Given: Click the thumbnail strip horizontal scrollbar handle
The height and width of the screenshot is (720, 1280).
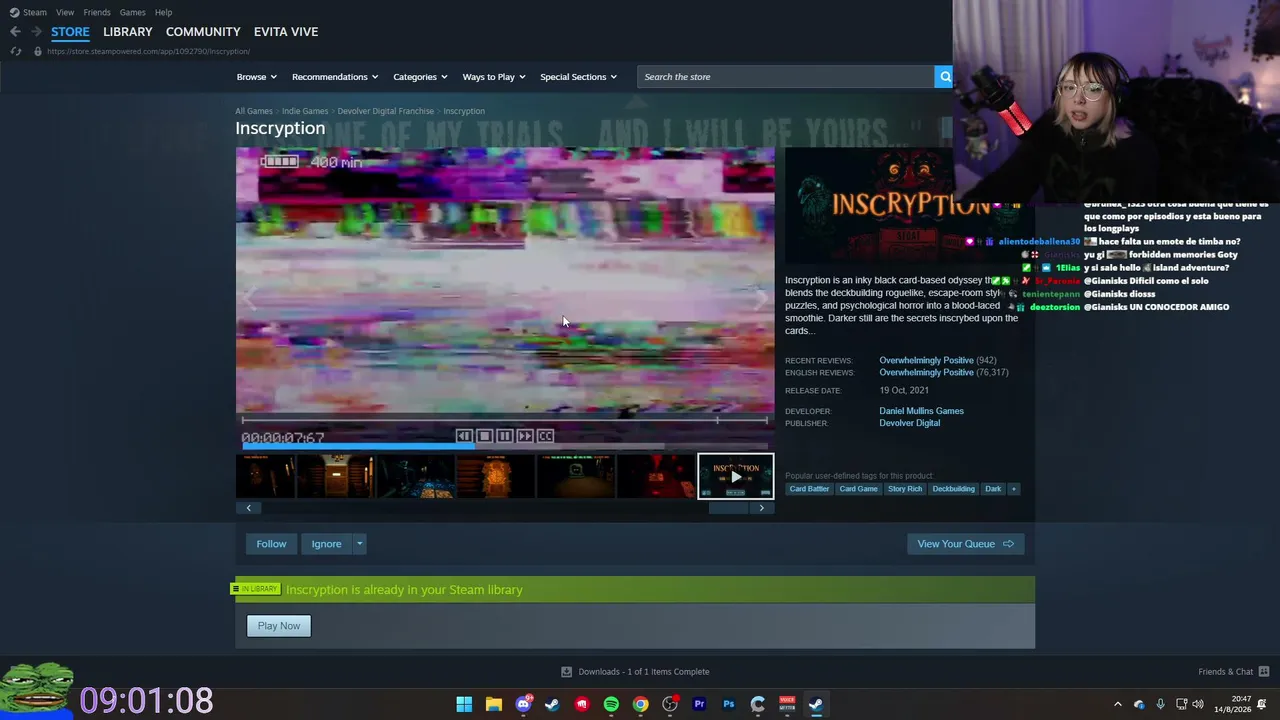Looking at the screenshot, I should [728, 508].
